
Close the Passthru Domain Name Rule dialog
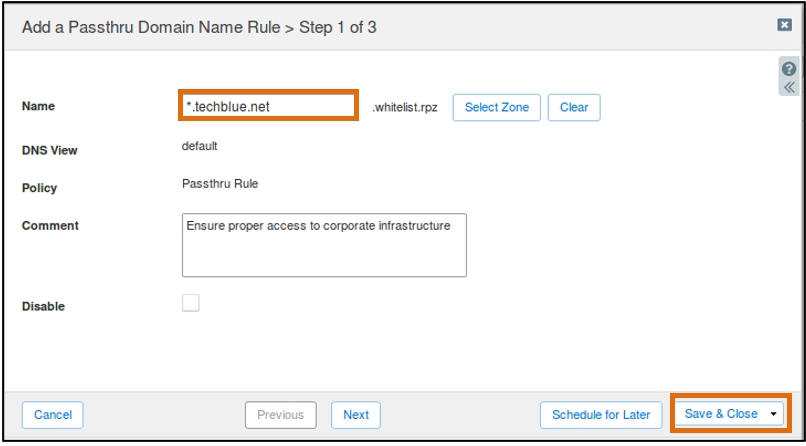[784, 25]
